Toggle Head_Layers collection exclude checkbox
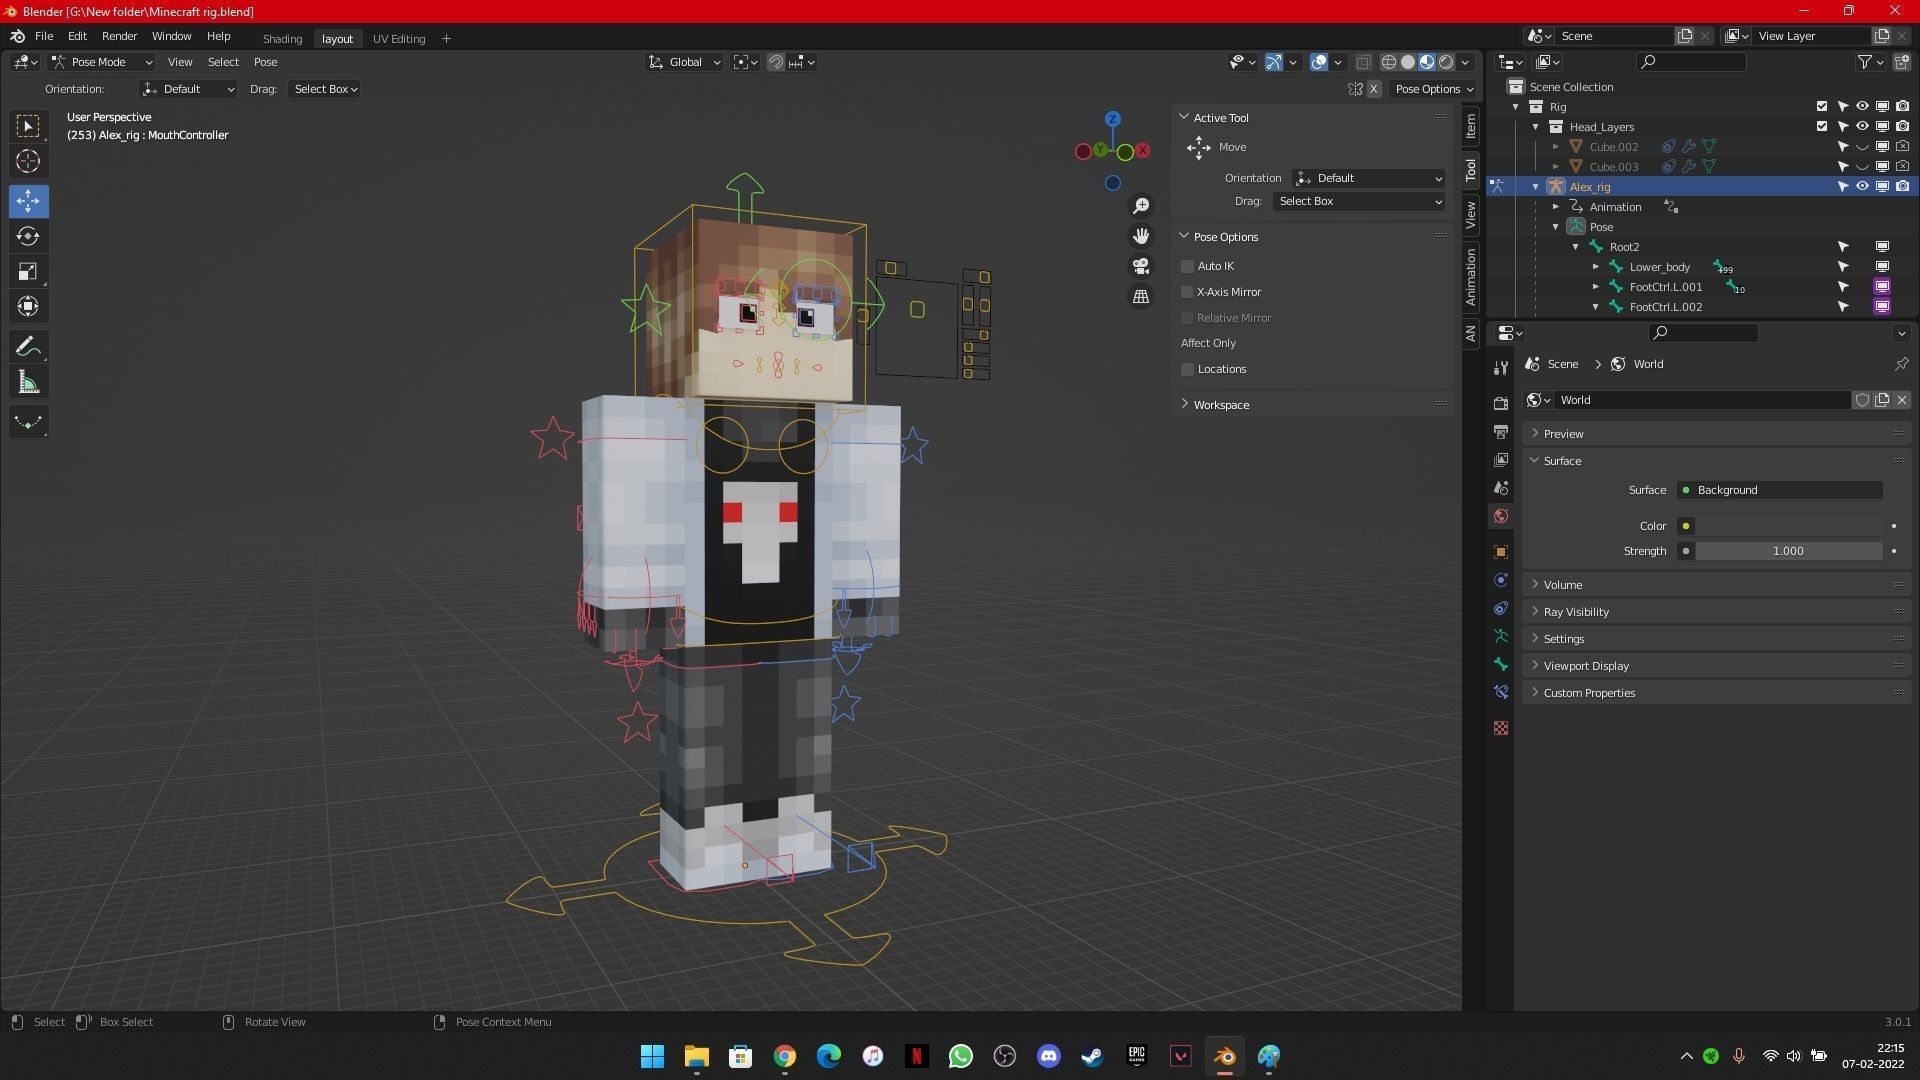The height and width of the screenshot is (1080, 1920). 1822,127
